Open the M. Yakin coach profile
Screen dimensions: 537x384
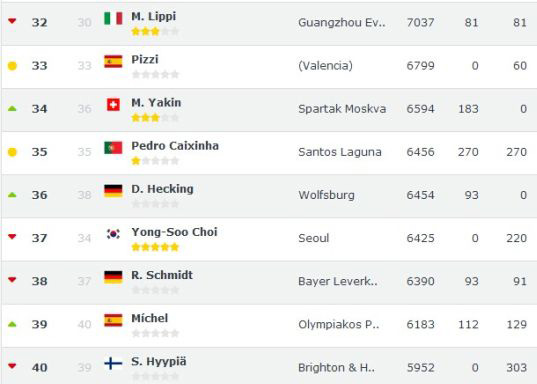point(156,102)
